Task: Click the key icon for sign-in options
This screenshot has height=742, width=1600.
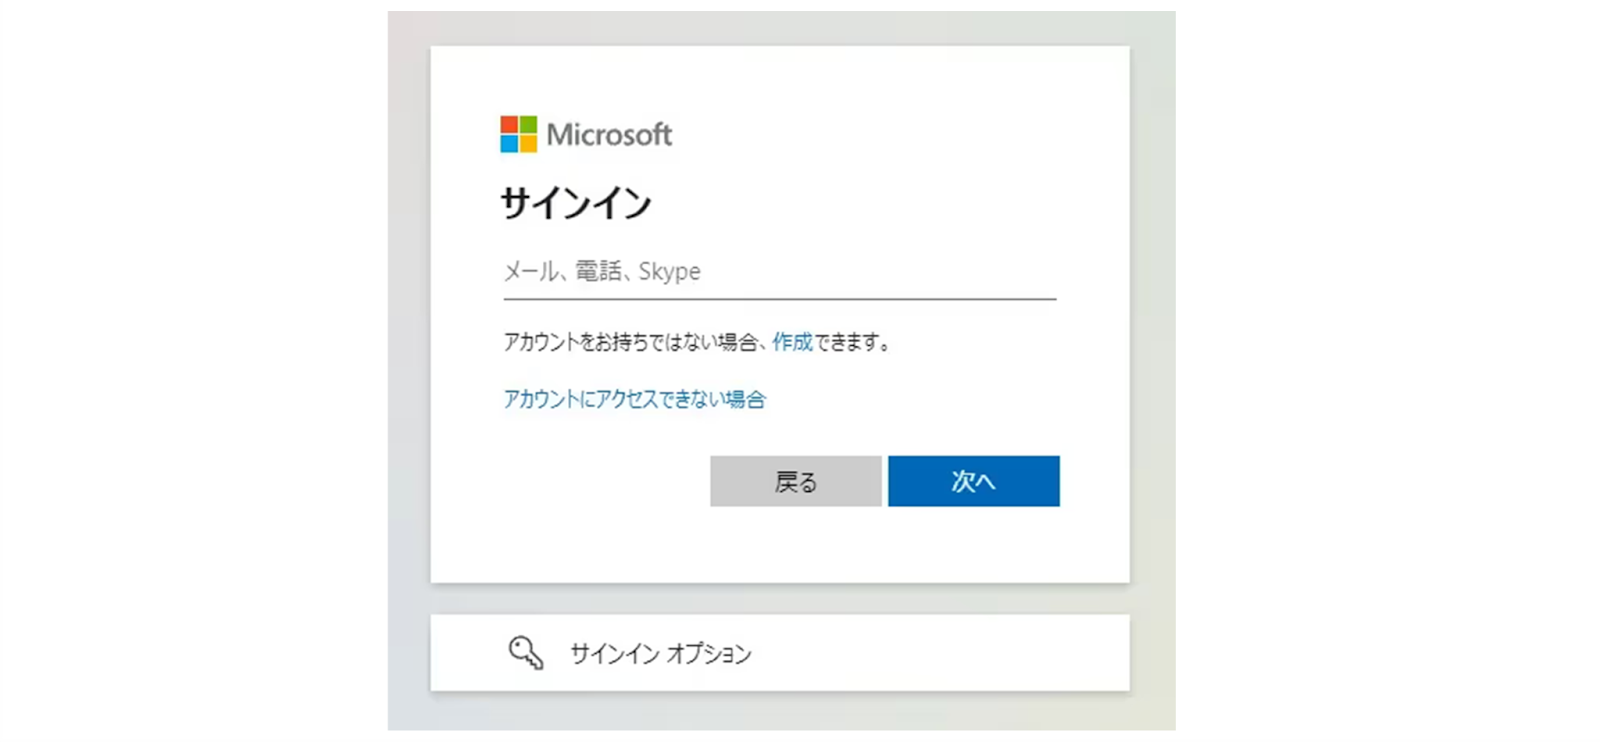Action: coord(525,652)
